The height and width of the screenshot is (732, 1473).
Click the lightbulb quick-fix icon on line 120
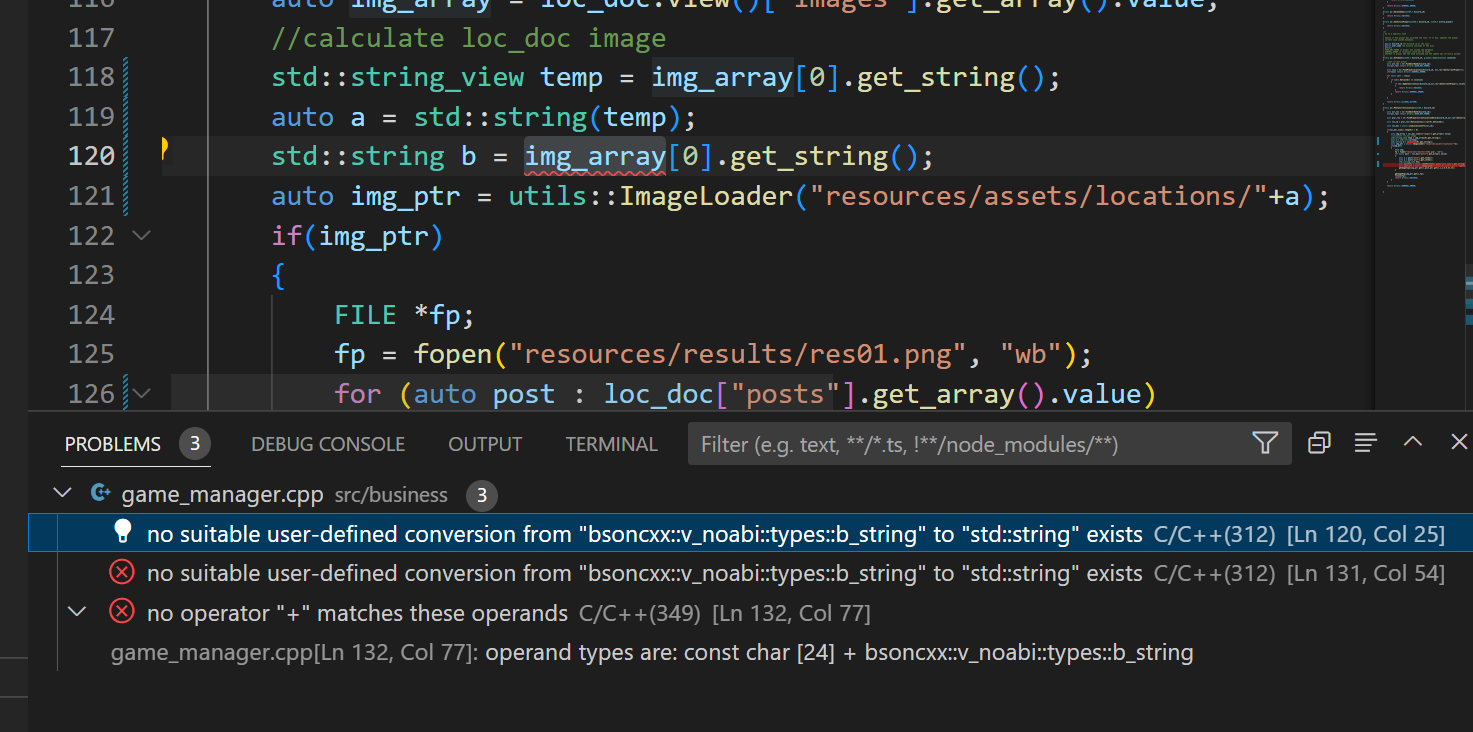[165, 149]
